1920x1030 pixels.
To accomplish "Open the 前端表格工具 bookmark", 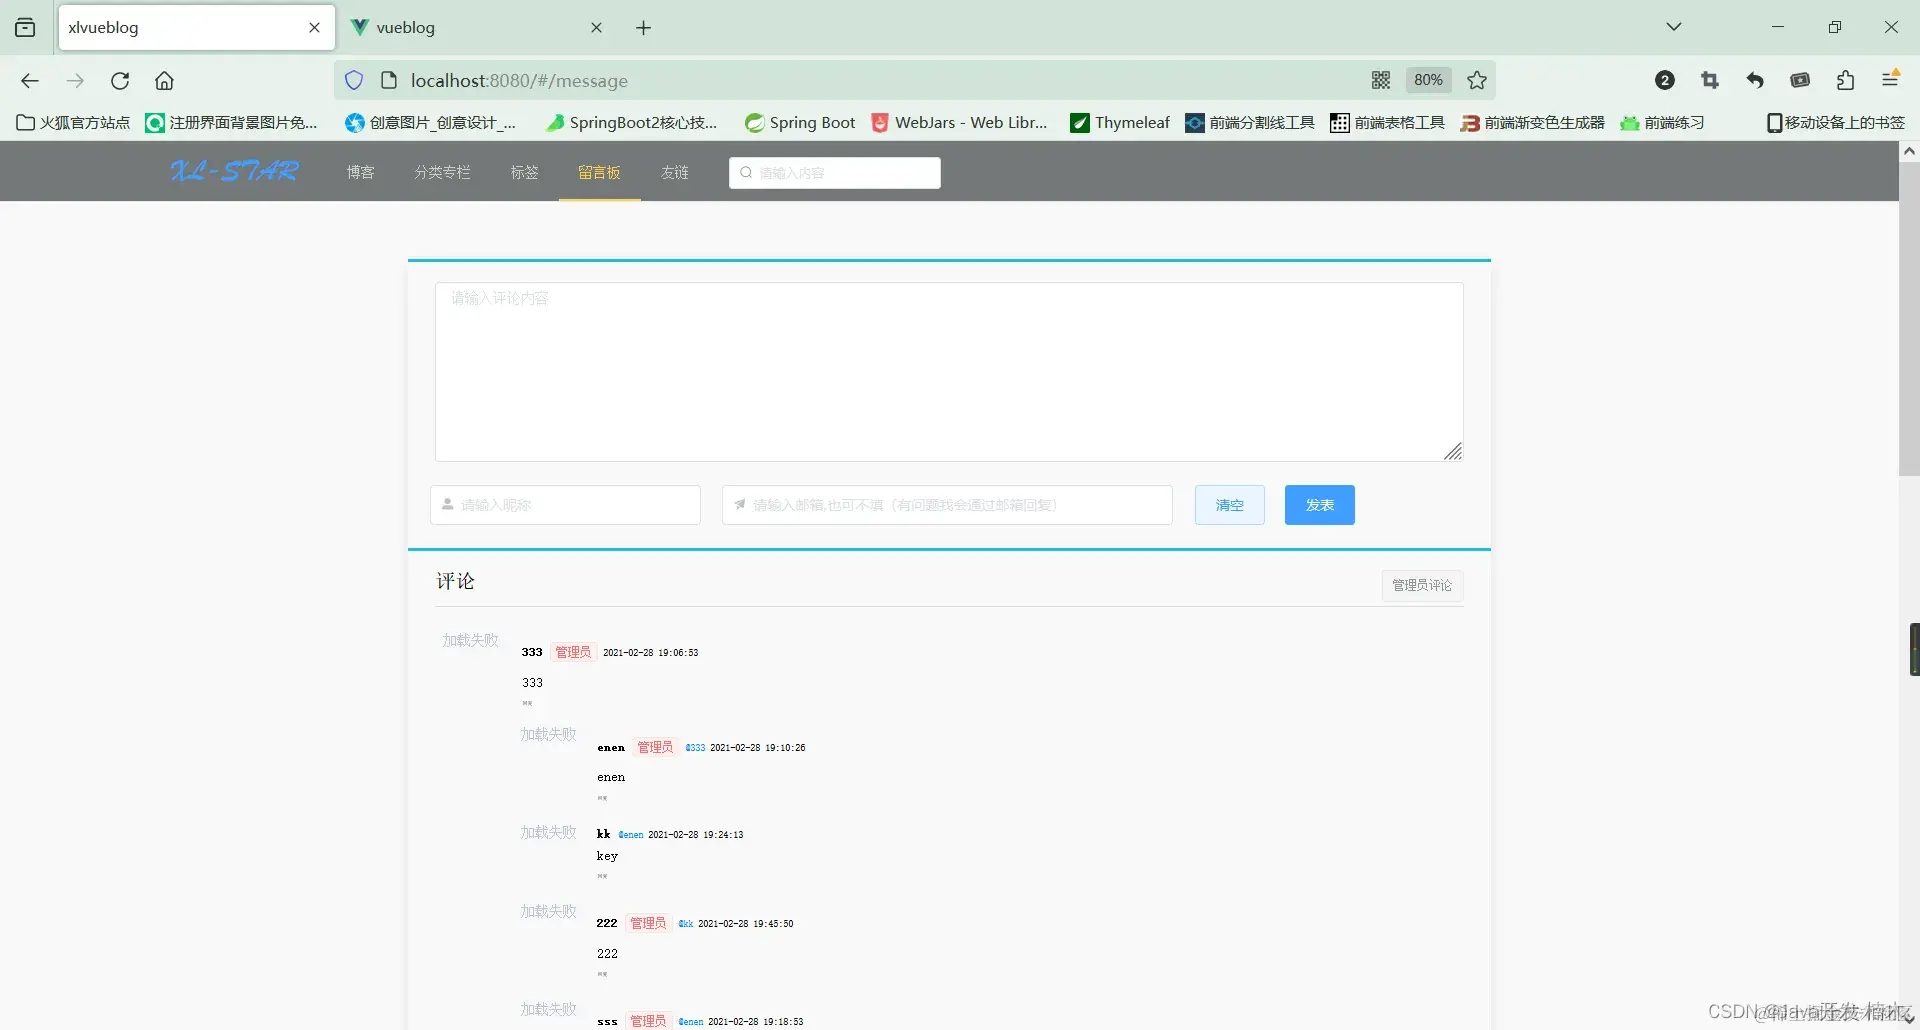I will [1388, 123].
